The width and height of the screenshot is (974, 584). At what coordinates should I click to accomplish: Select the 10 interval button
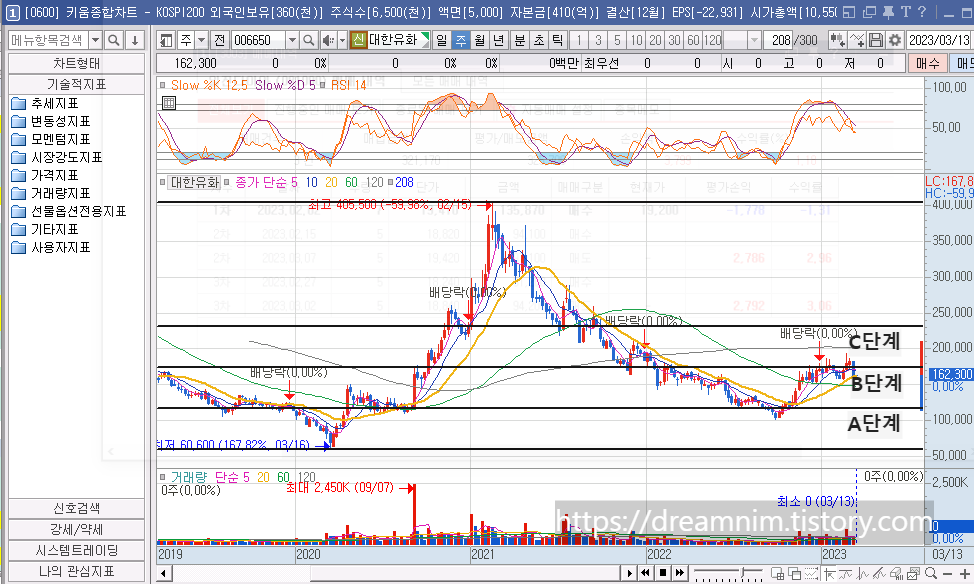636,40
